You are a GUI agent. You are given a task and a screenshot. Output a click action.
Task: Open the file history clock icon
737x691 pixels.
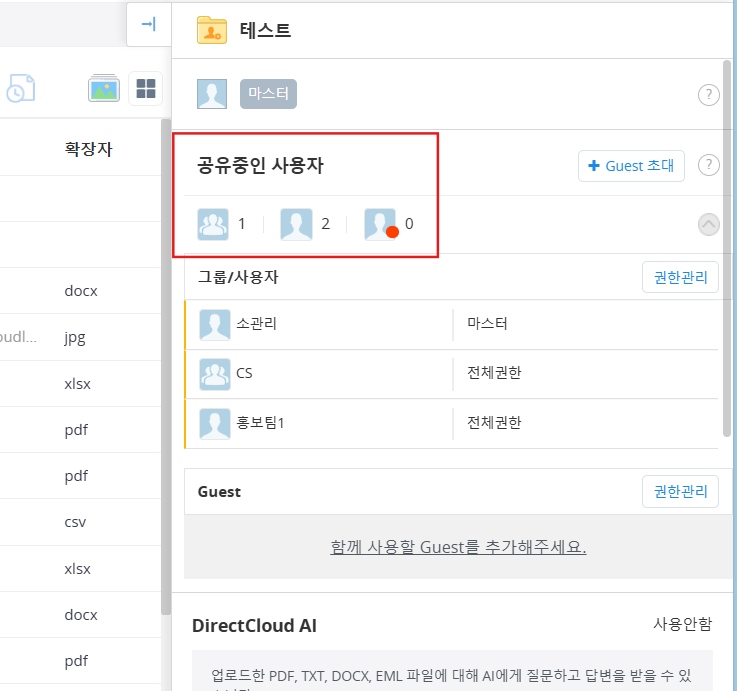coord(19,89)
